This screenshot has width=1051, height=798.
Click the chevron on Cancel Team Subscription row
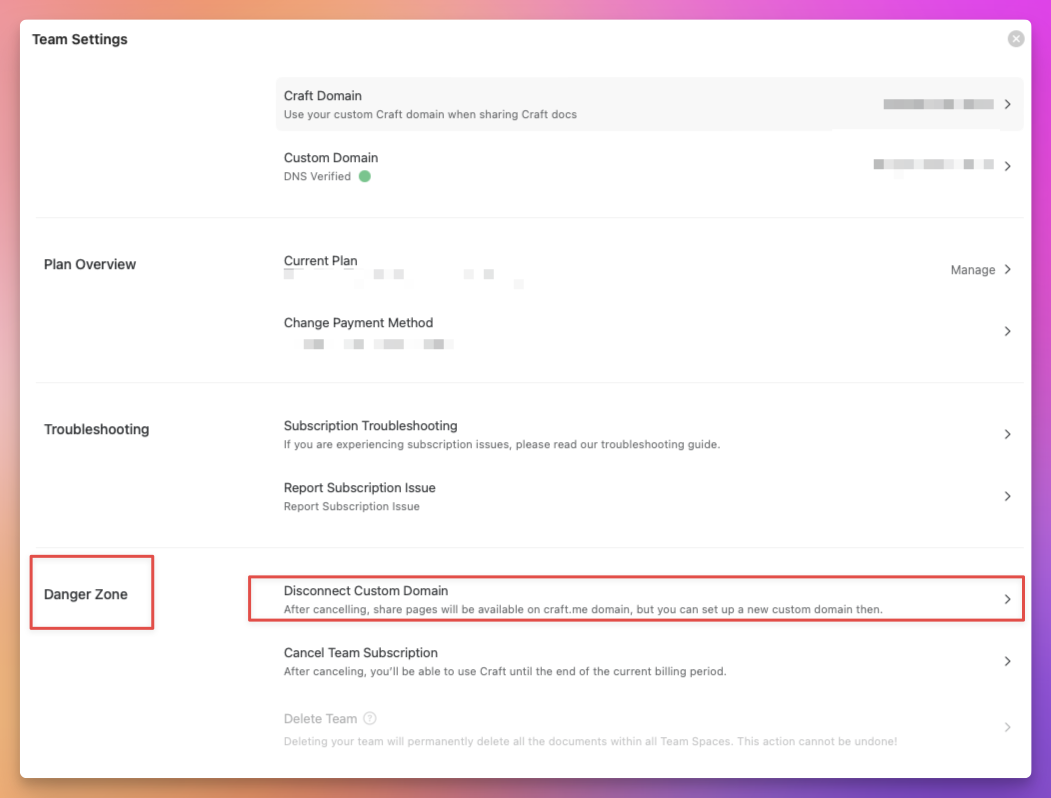click(x=1007, y=661)
